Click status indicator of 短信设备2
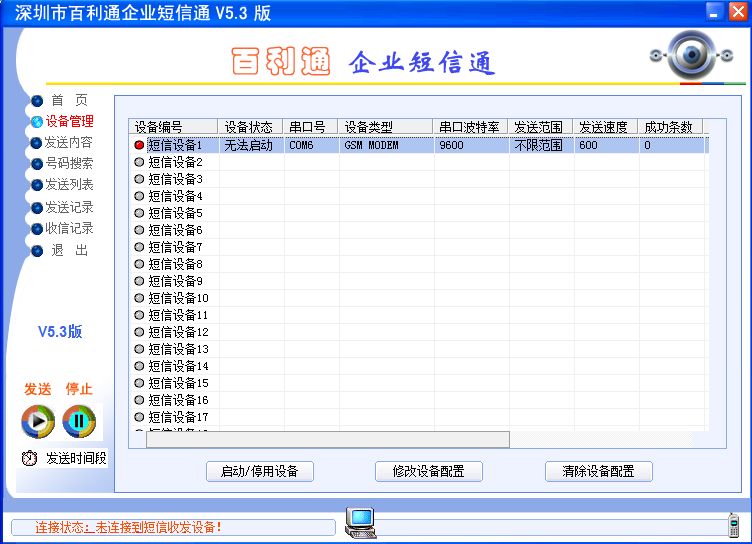 click(139, 162)
